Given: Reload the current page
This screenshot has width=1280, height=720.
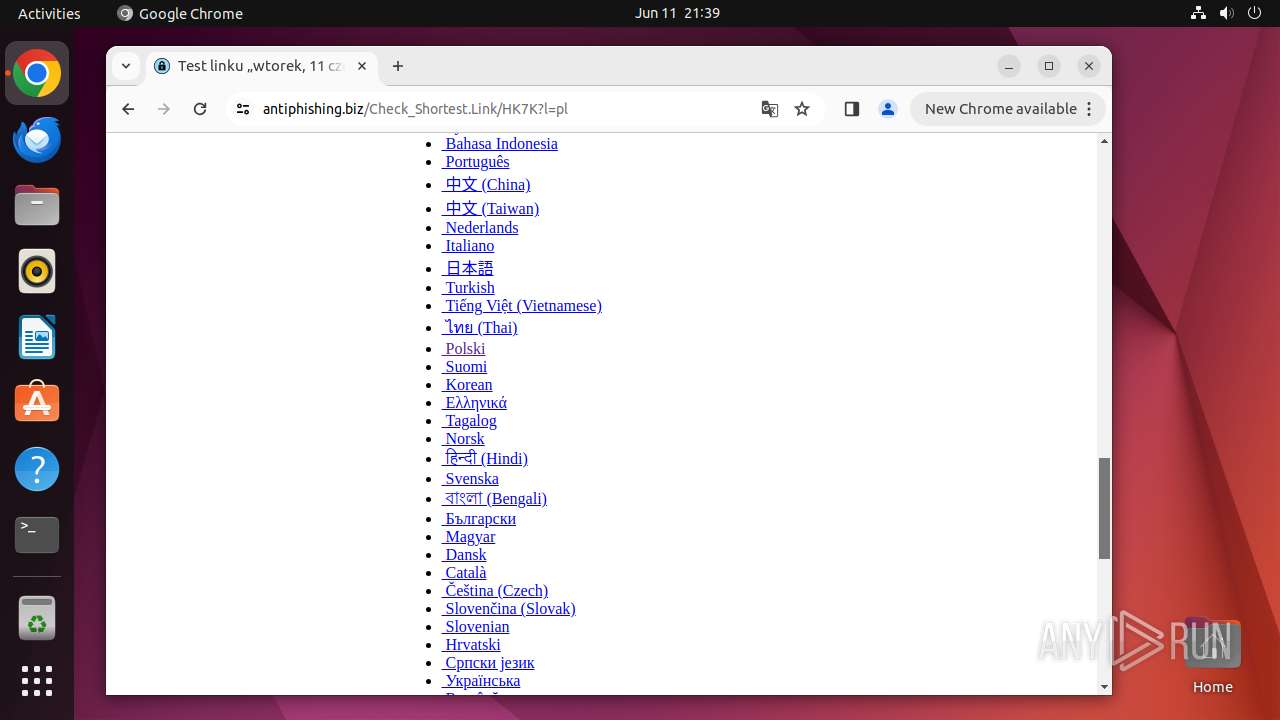Looking at the screenshot, I should [x=200, y=109].
